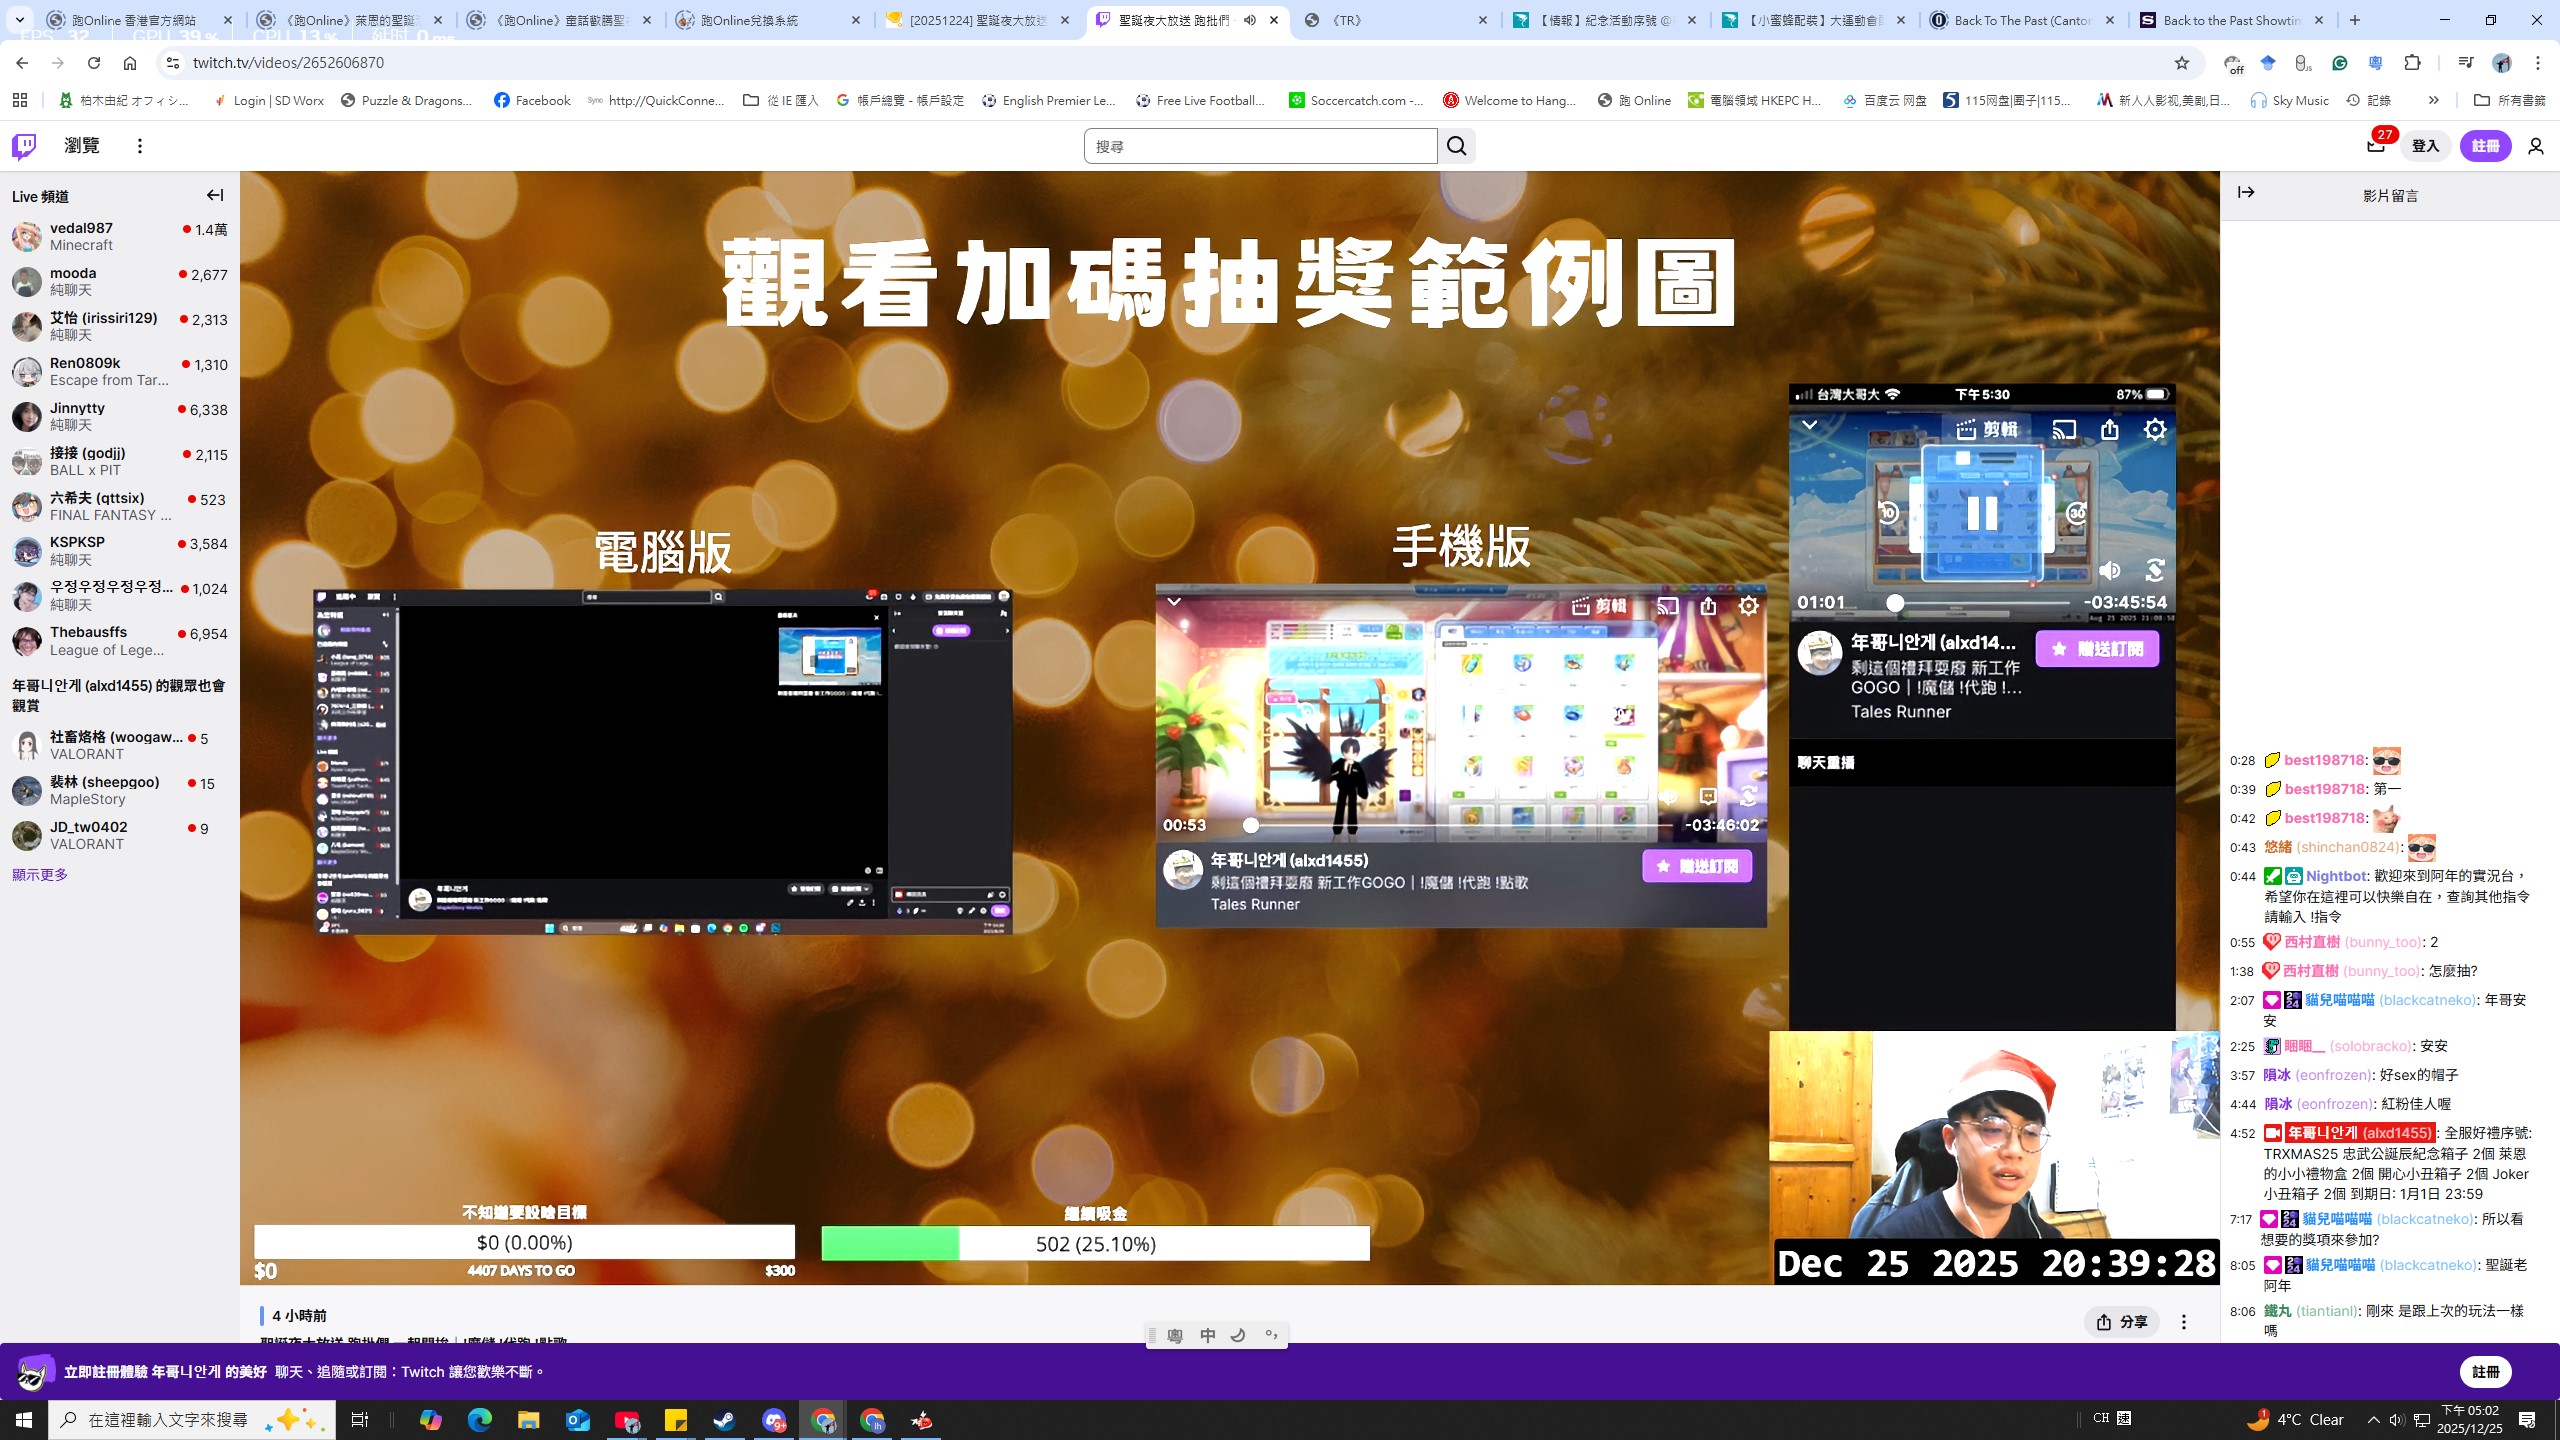Click the Twitch logo home icon
2560x1440 pixels.
[24, 146]
